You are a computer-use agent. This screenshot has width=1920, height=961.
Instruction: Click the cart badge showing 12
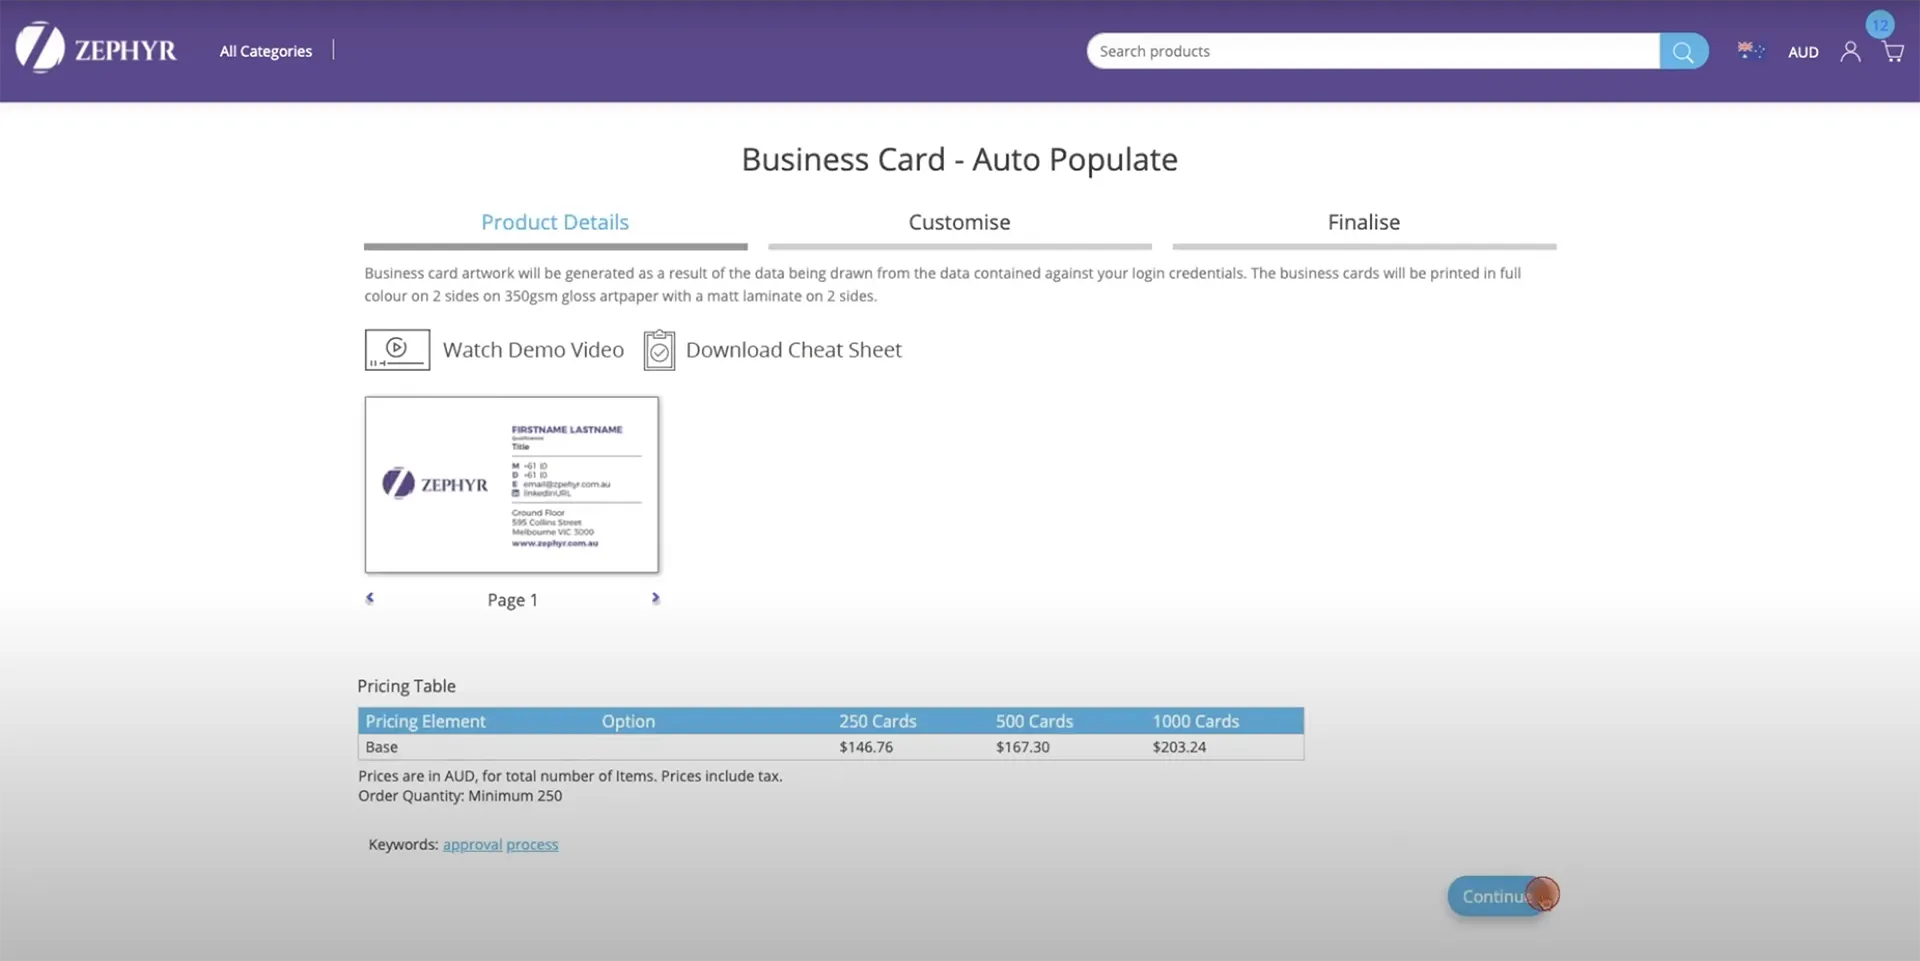[x=1880, y=25]
